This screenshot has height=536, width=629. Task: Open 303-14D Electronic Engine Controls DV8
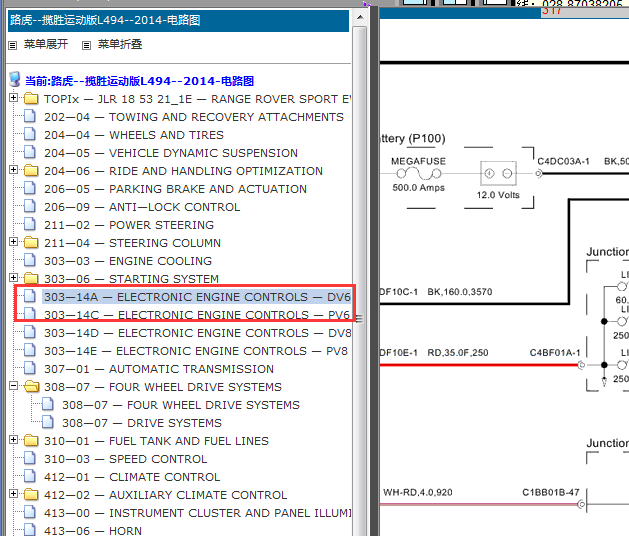click(x=198, y=333)
